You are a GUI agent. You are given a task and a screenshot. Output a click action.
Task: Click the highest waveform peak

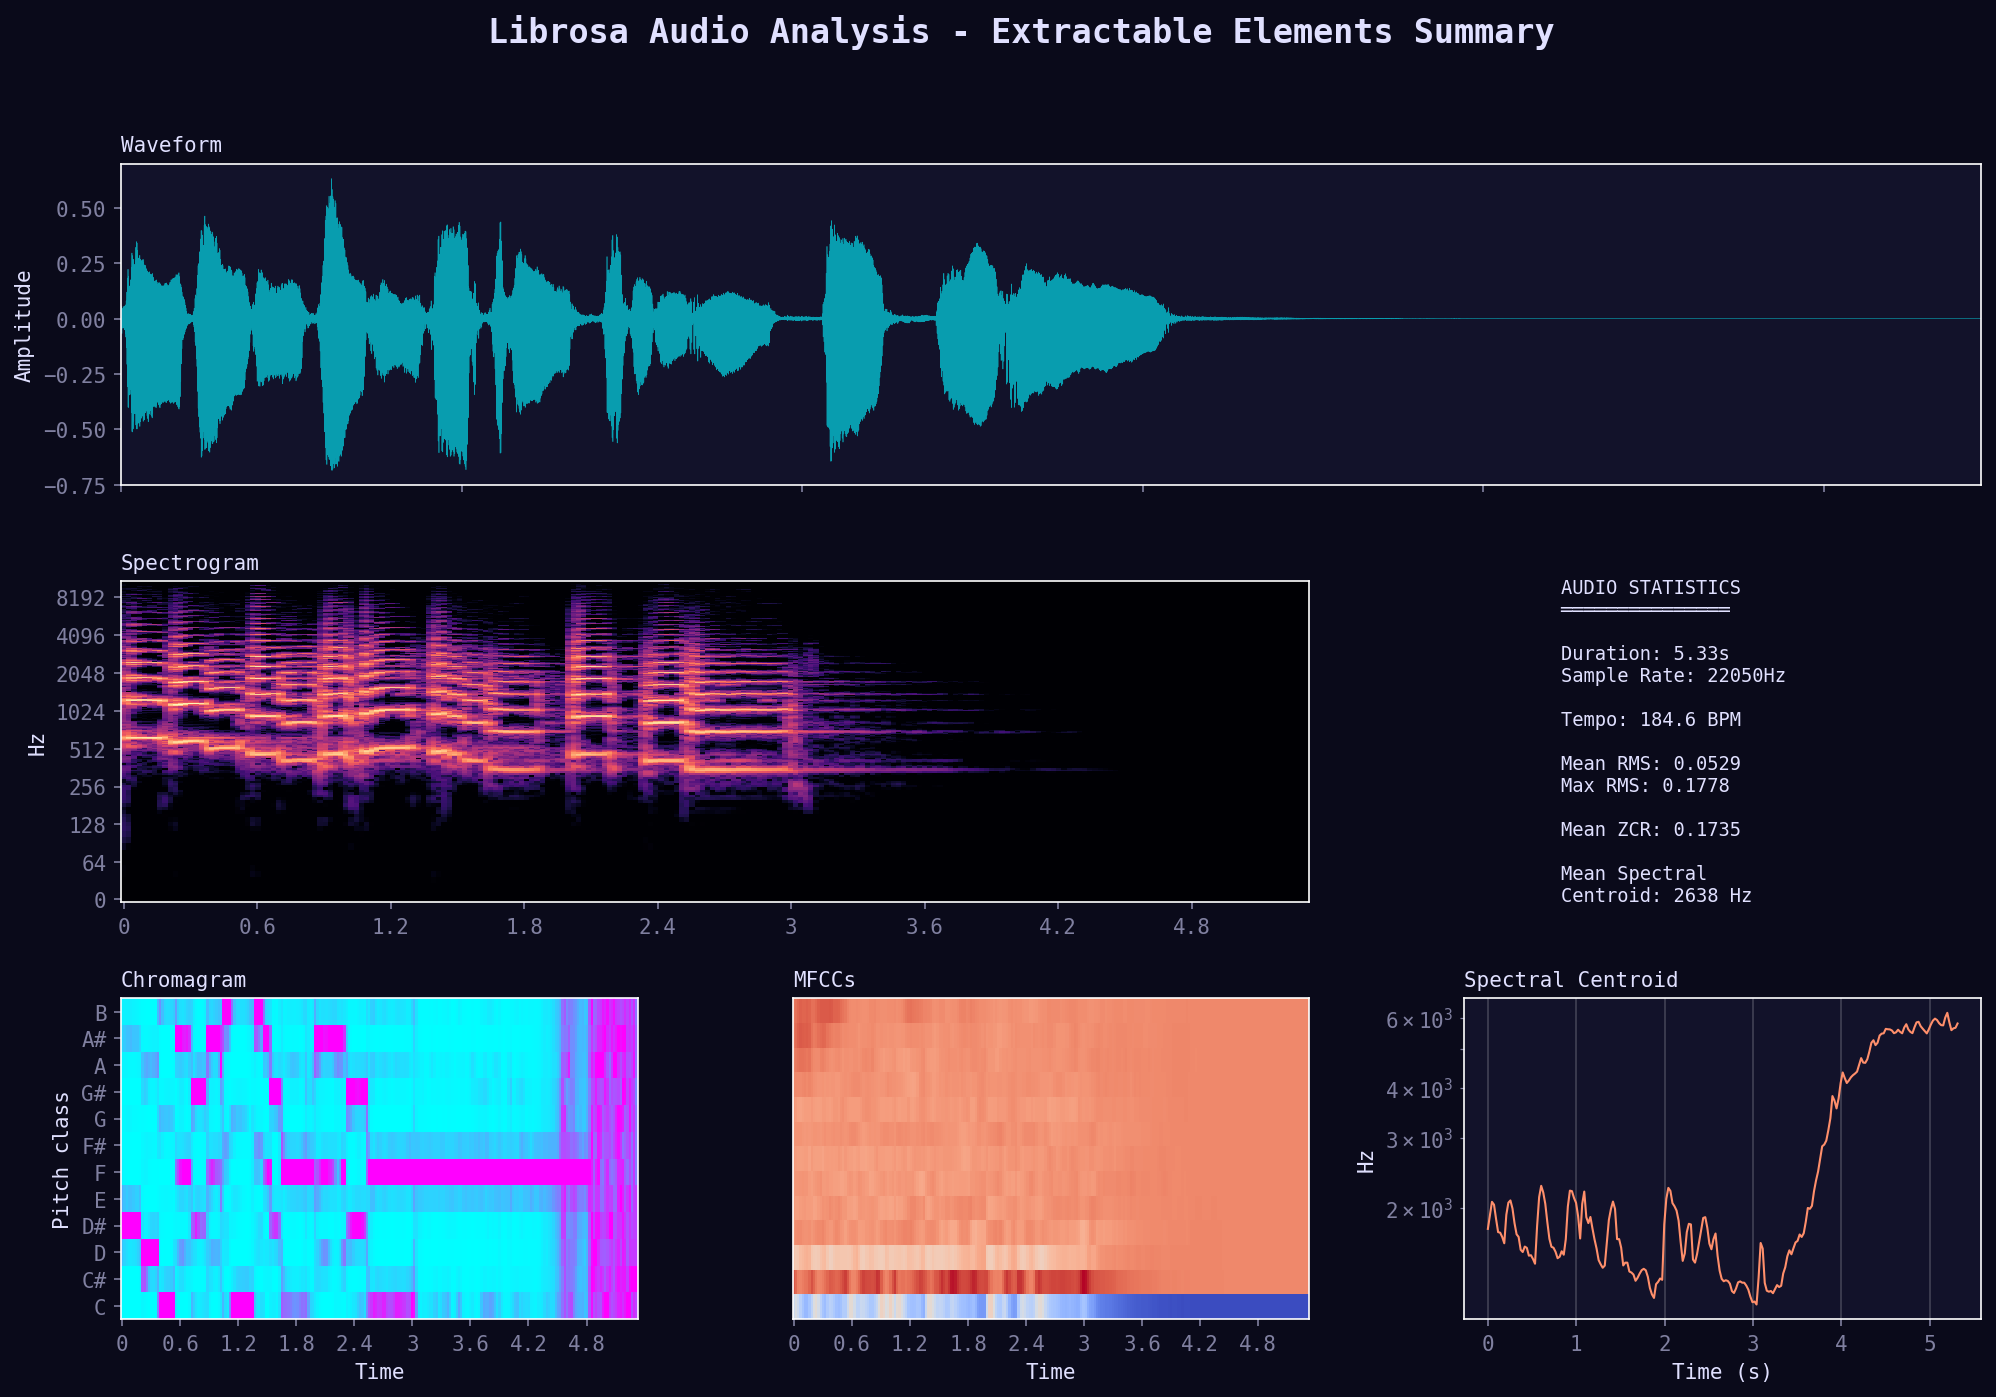pos(331,185)
